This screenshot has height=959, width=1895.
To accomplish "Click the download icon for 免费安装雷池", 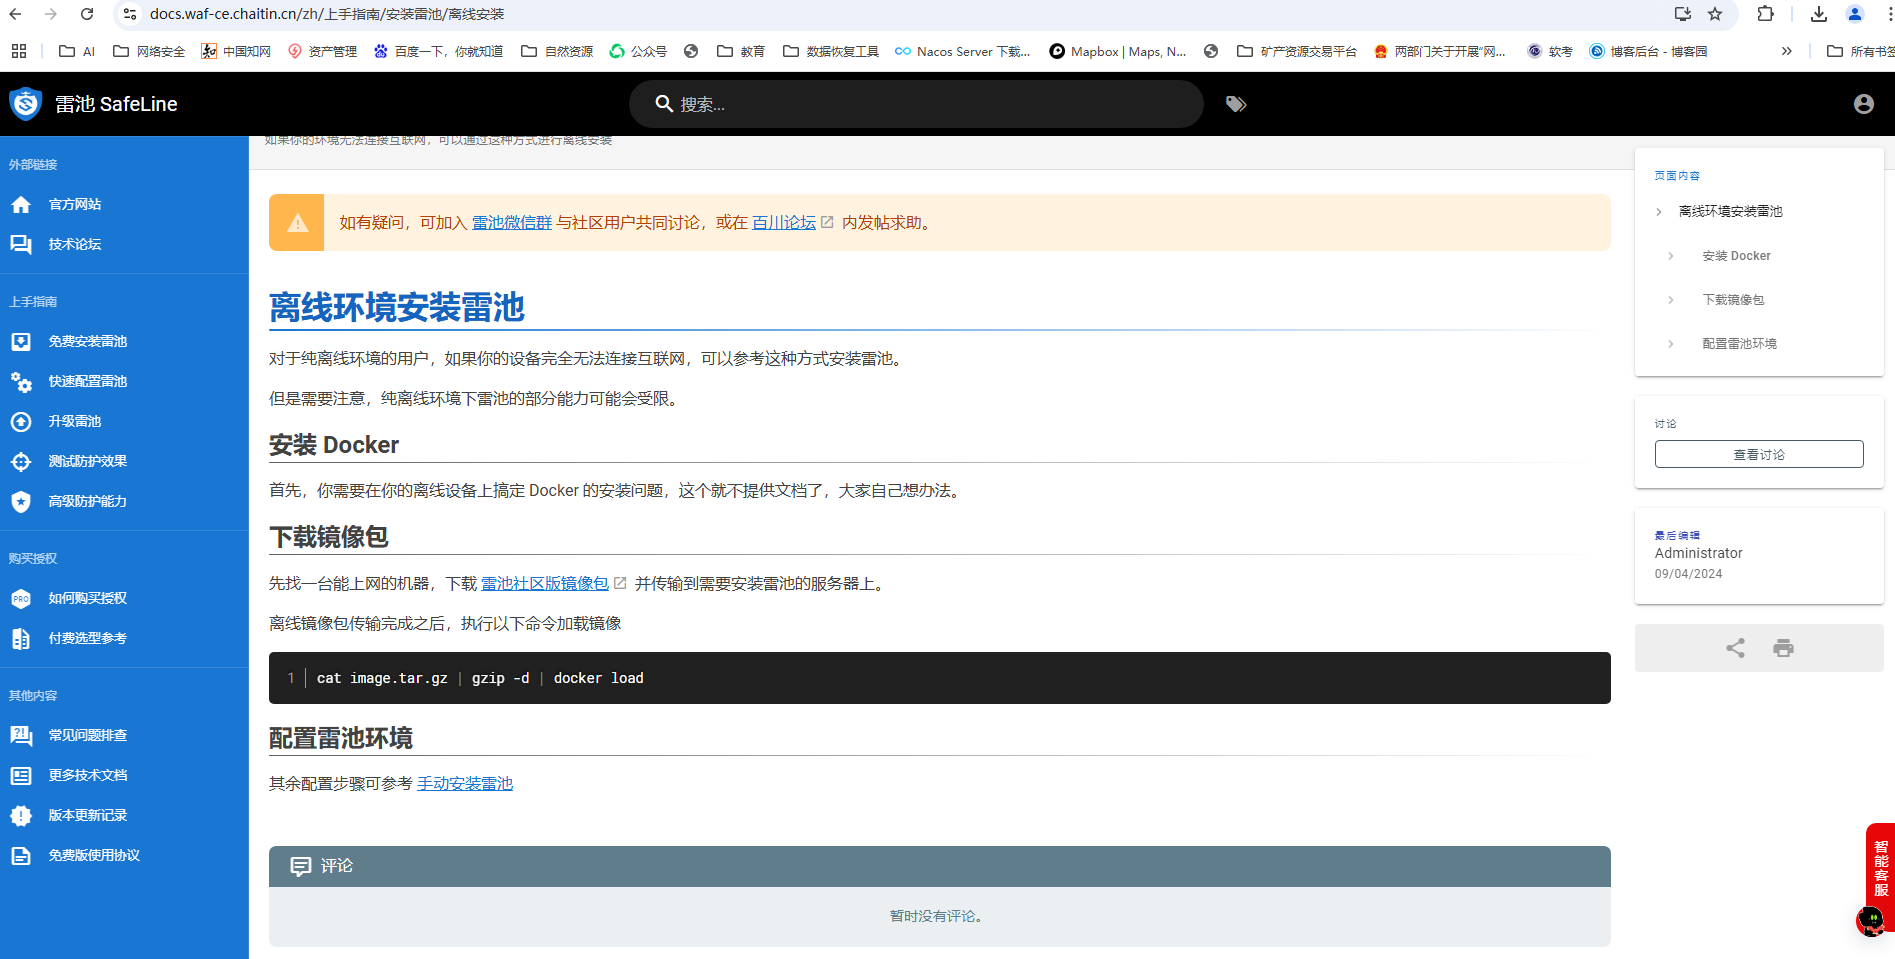I will 21,342.
